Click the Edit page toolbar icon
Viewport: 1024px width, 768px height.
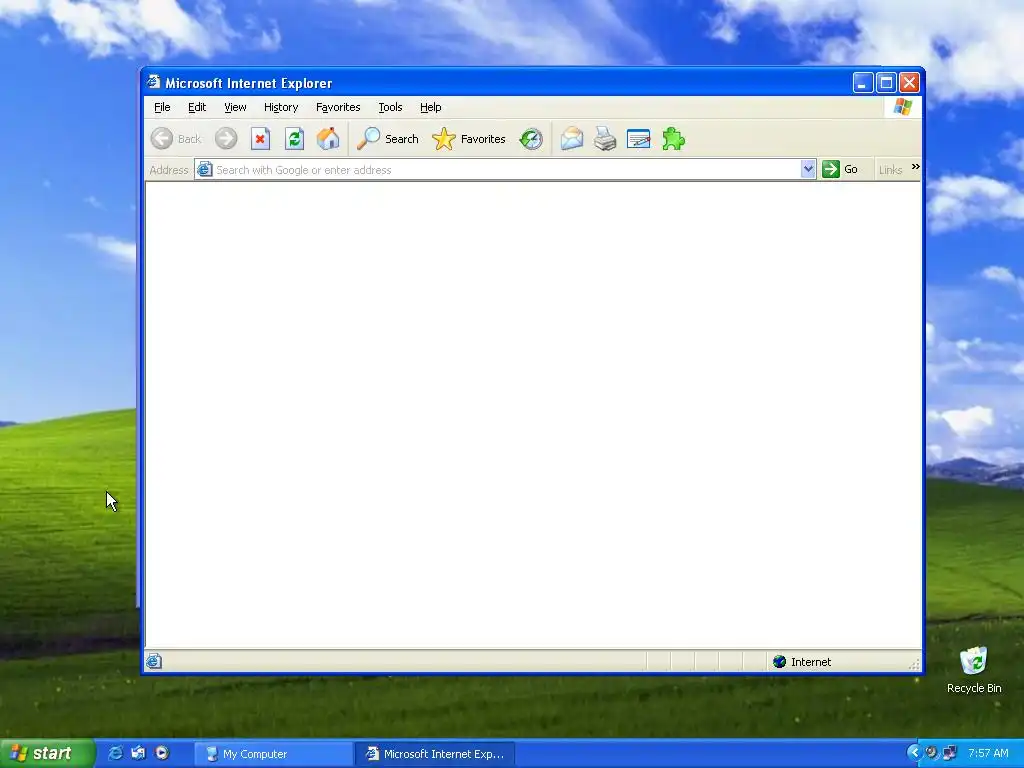[638, 138]
